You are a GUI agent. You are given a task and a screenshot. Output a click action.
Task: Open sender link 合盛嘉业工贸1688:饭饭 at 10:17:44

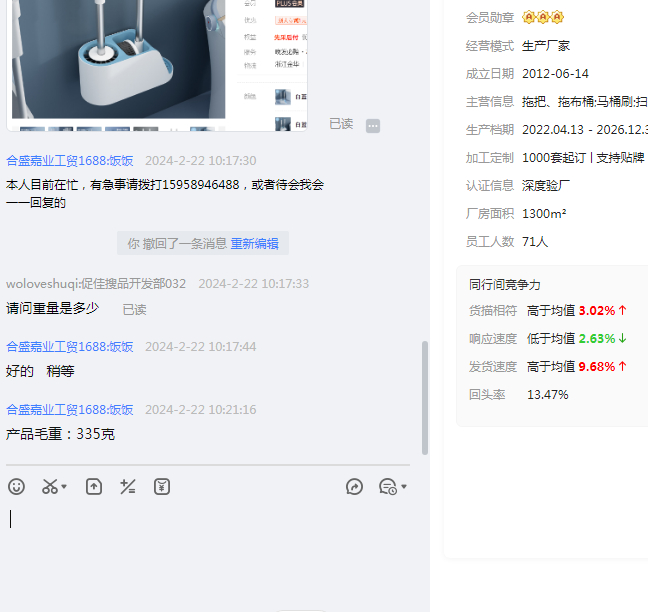click(x=69, y=346)
